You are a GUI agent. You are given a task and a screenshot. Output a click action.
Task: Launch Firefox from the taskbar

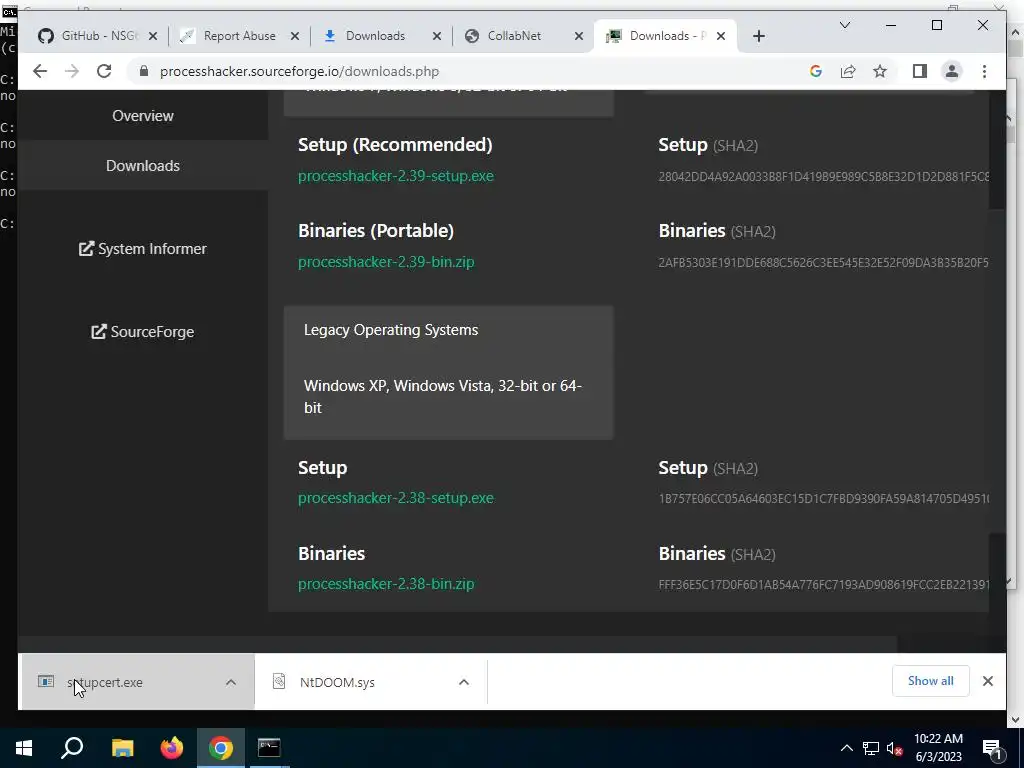[x=172, y=748]
